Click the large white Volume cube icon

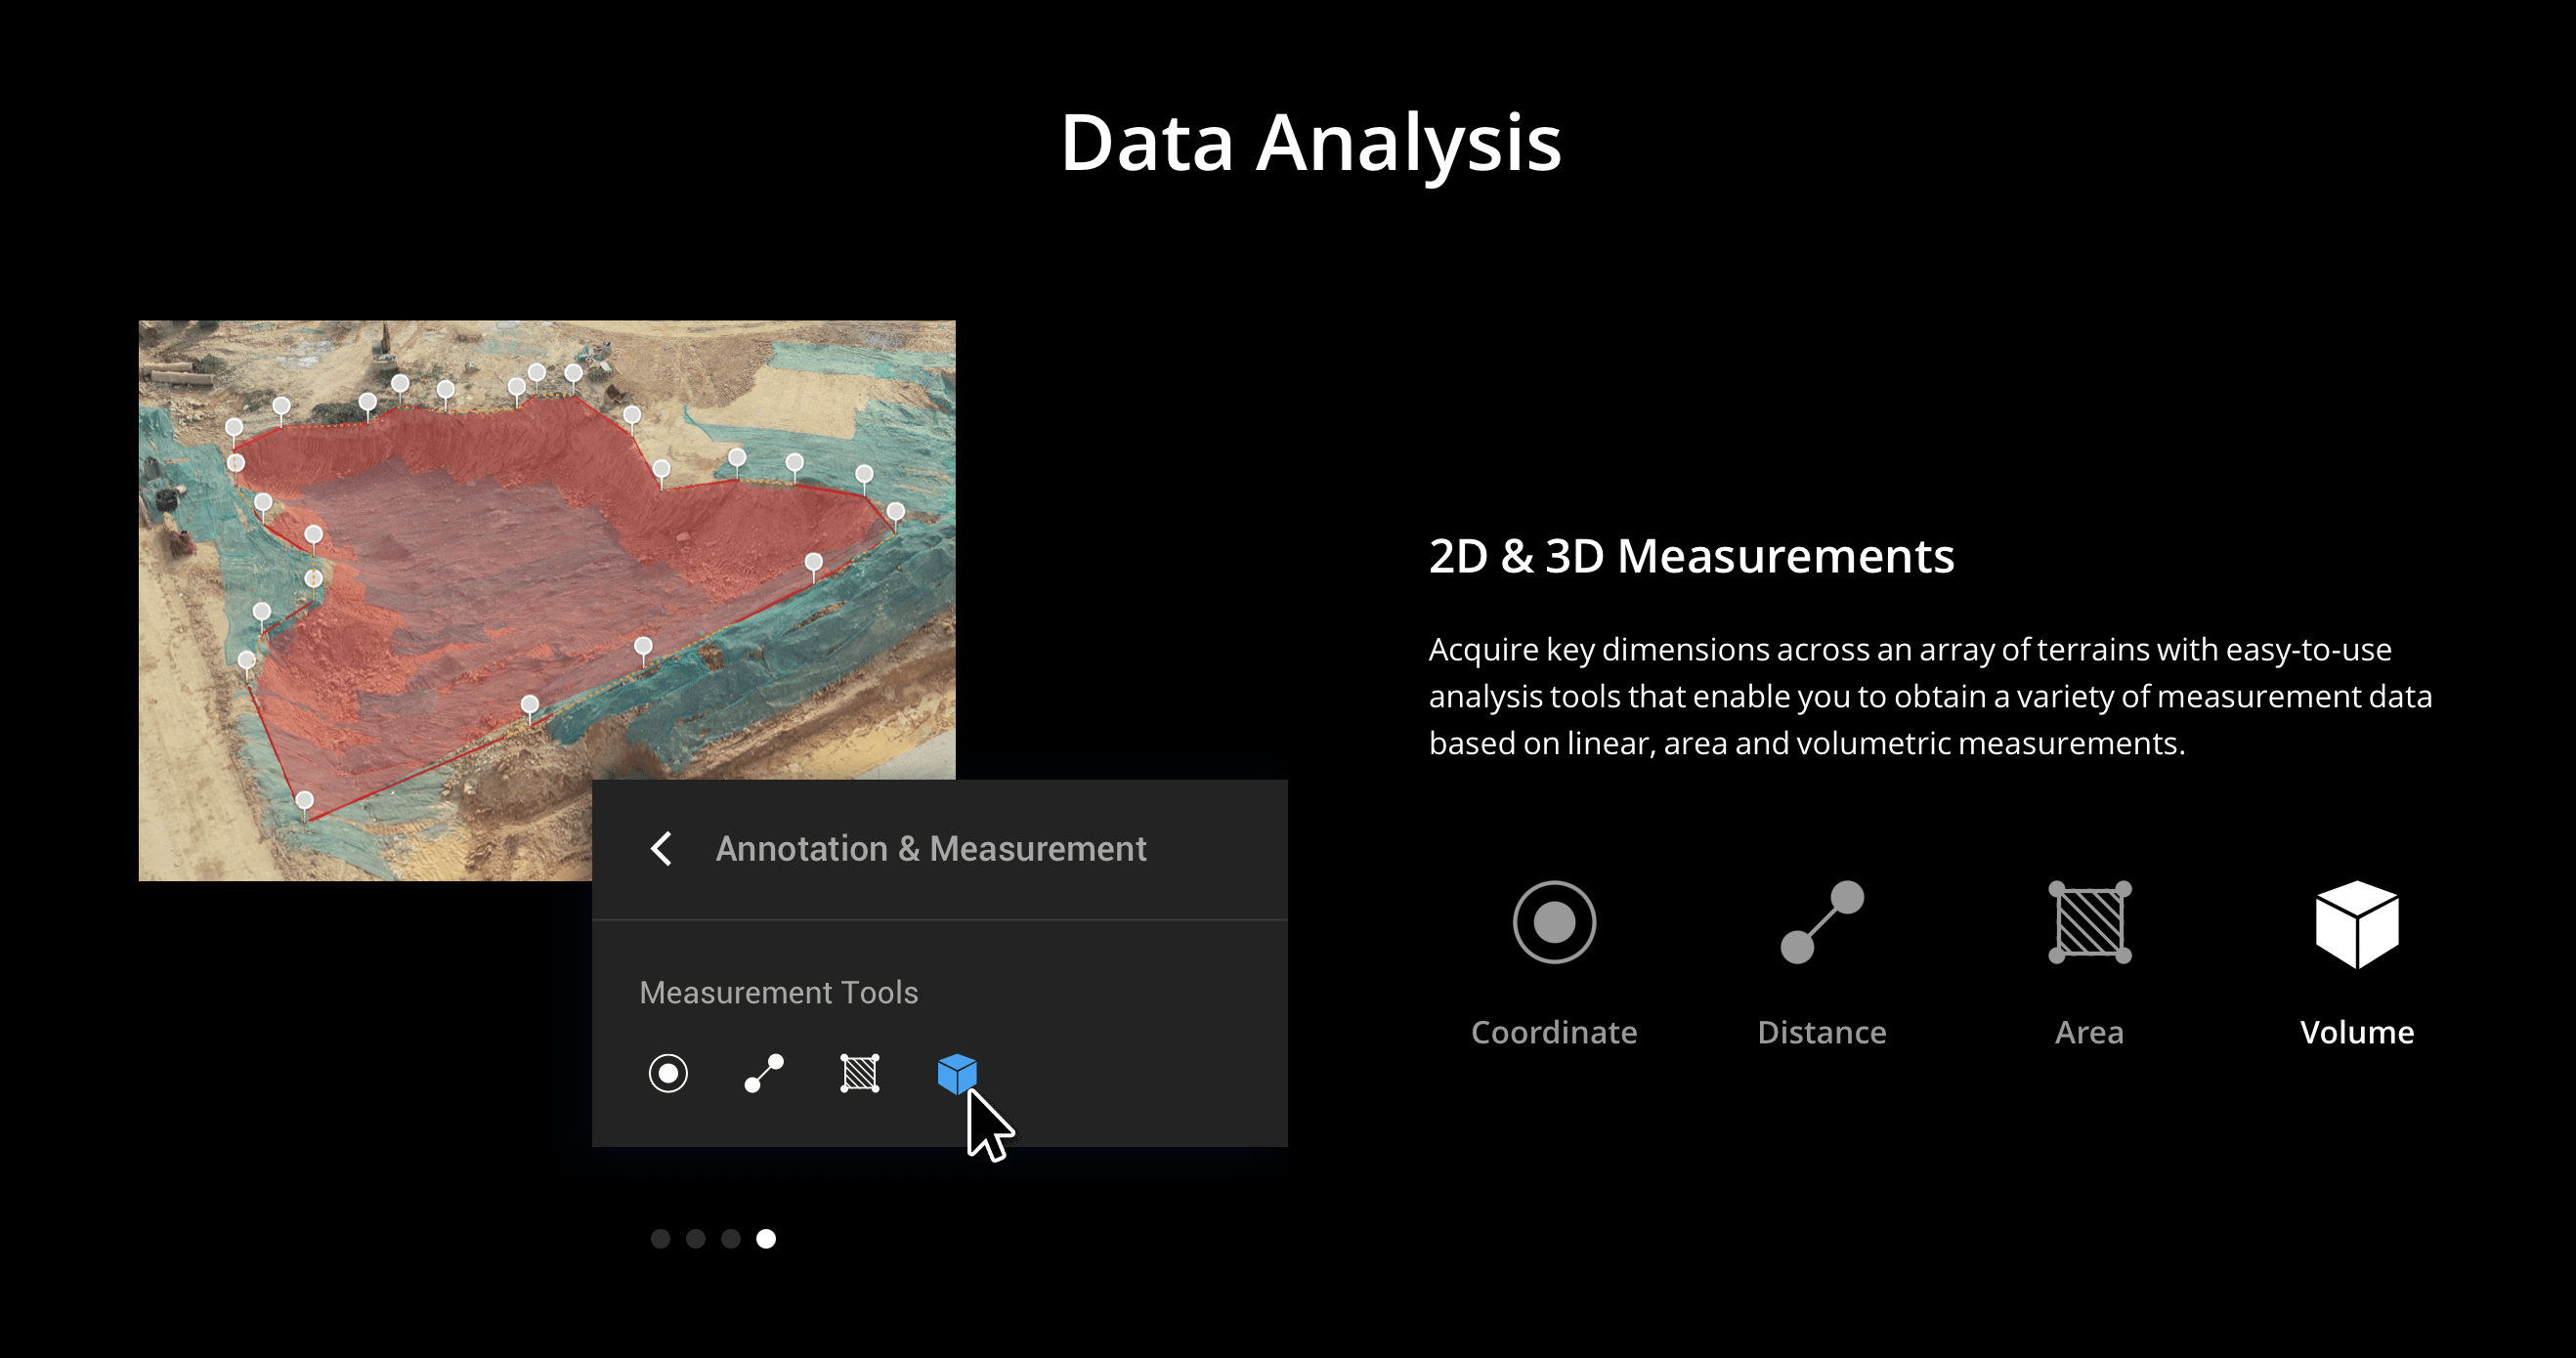(2357, 924)
